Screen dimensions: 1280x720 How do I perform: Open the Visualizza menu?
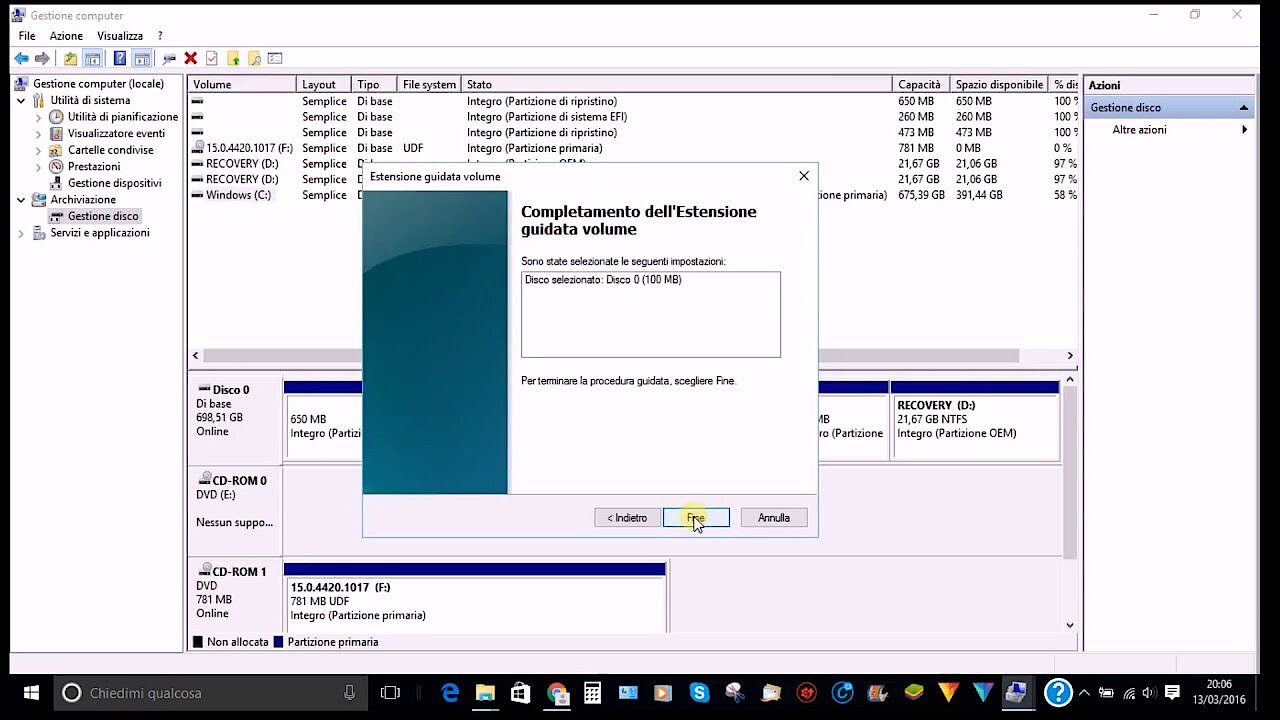[x=120, y=36]
